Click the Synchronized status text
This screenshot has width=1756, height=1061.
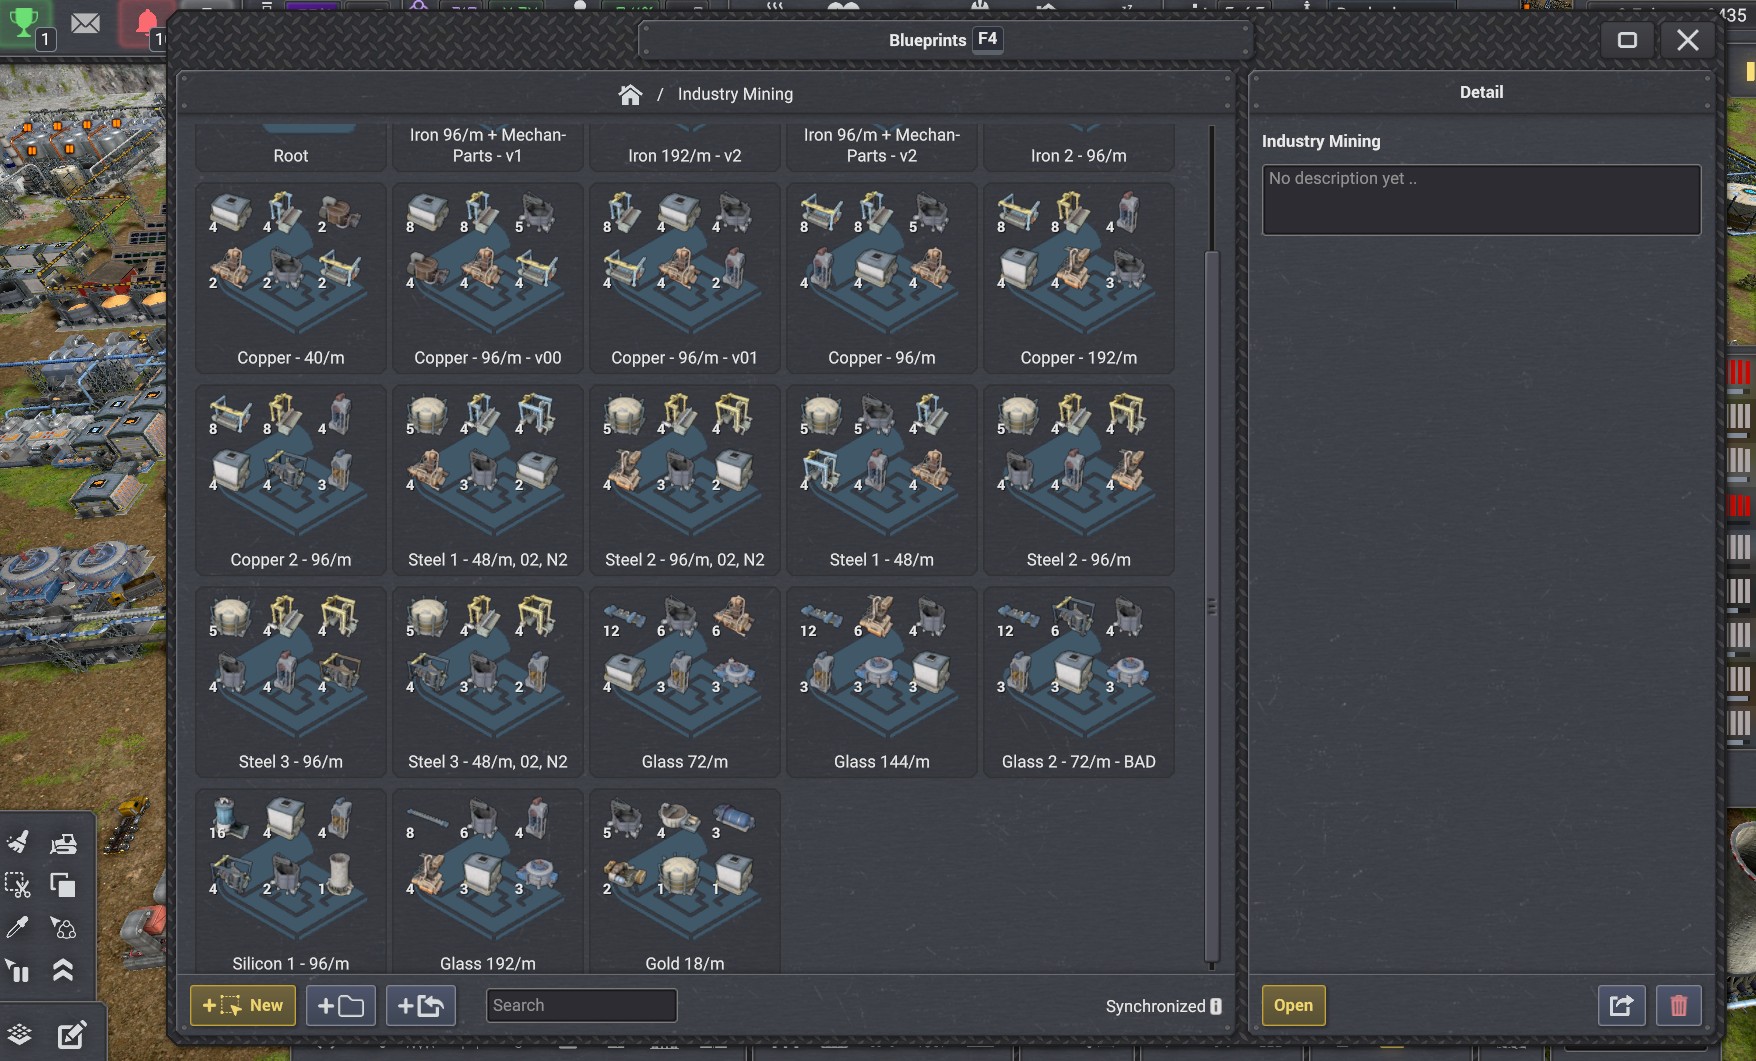tap(1155, 1006)
